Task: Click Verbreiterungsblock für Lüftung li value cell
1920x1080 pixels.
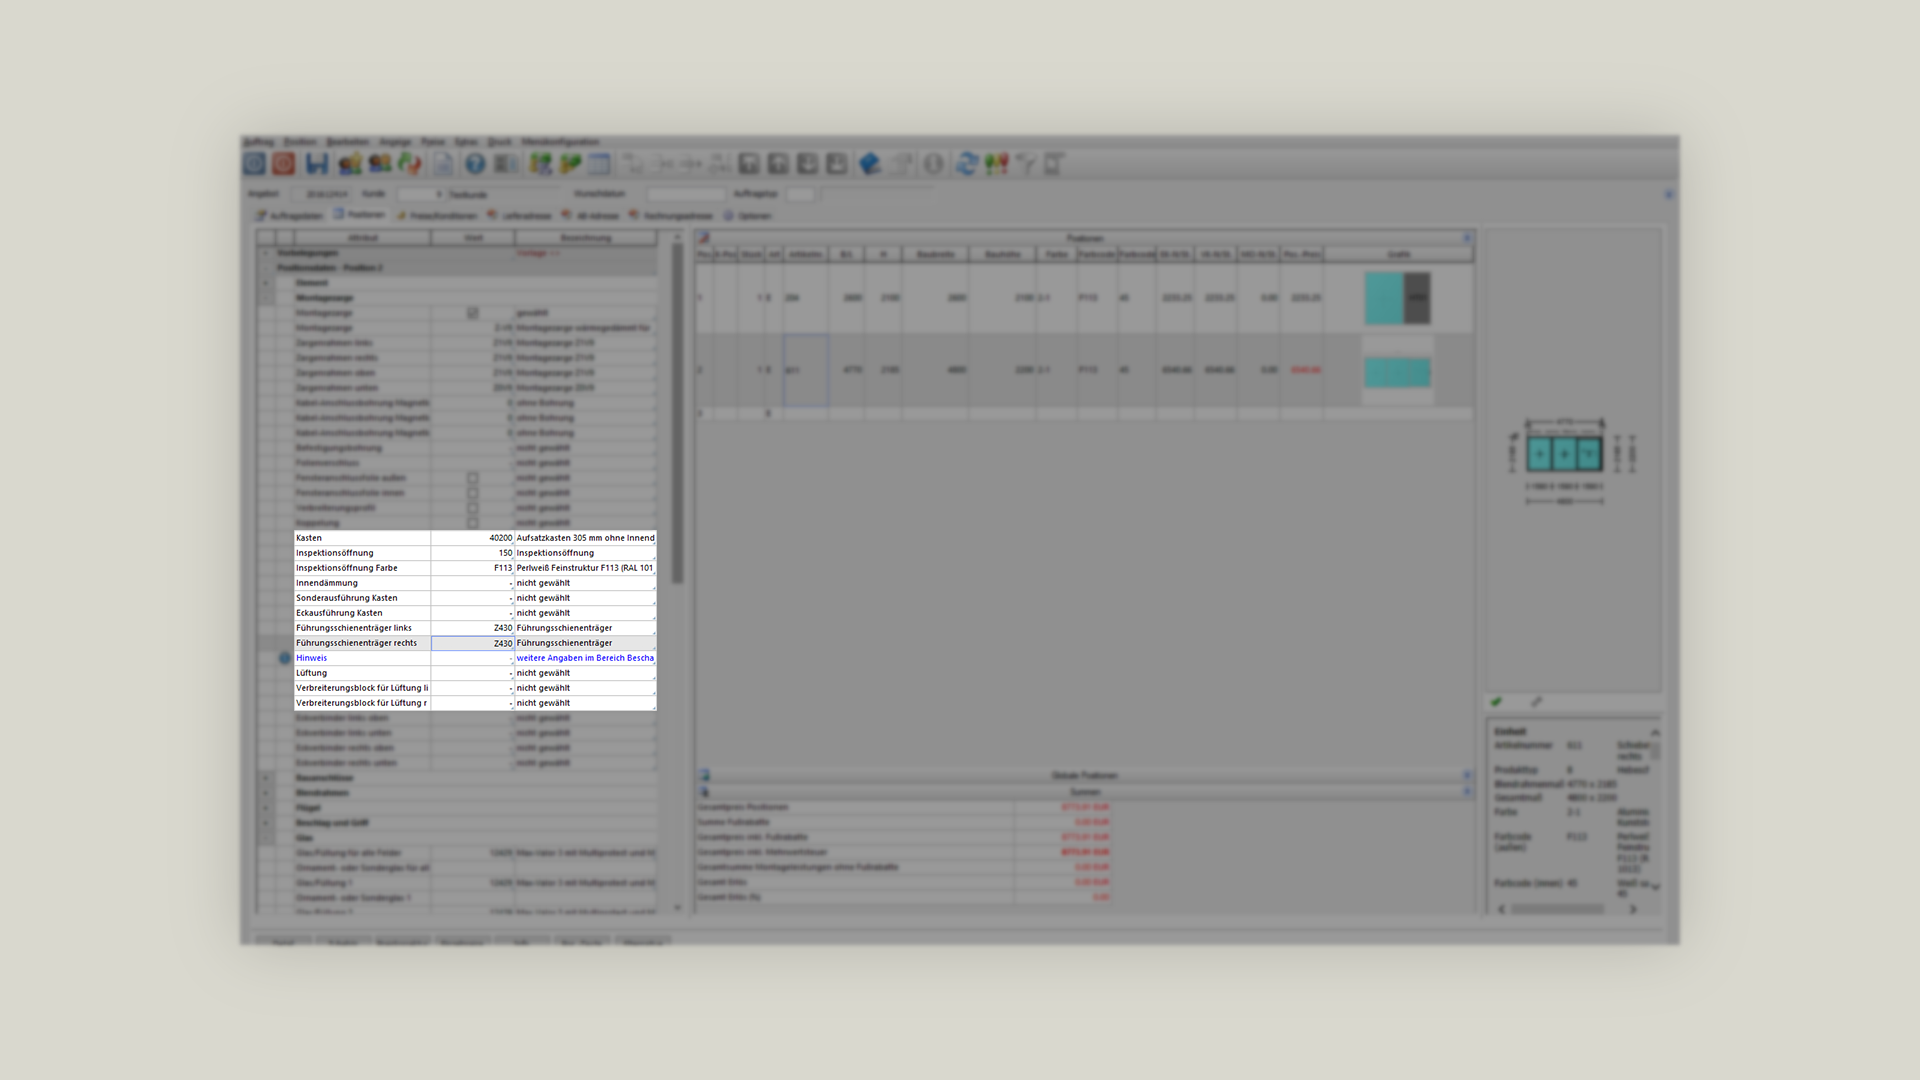Action: pos(473,688)
